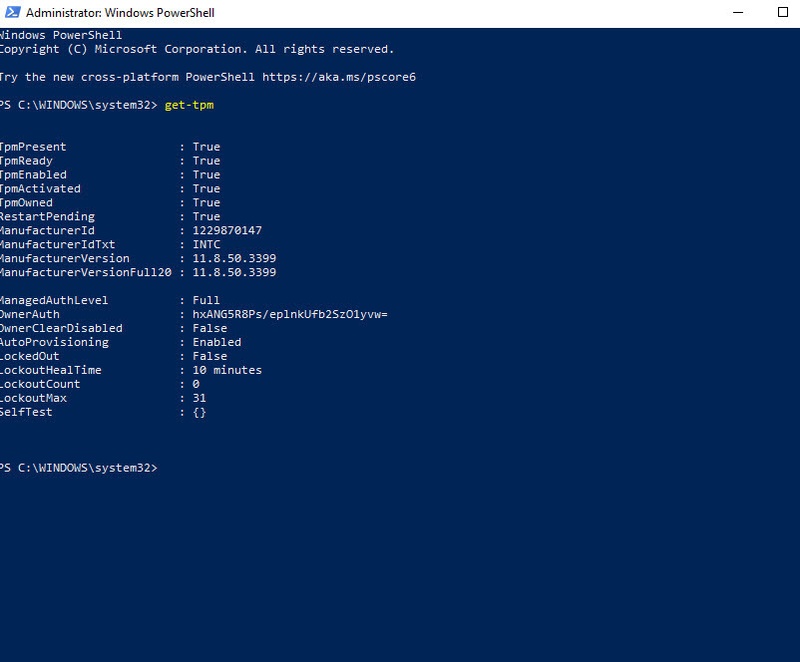Select the True value of TpmActivated
800x662 pixels.
click(x=206, y=189)
